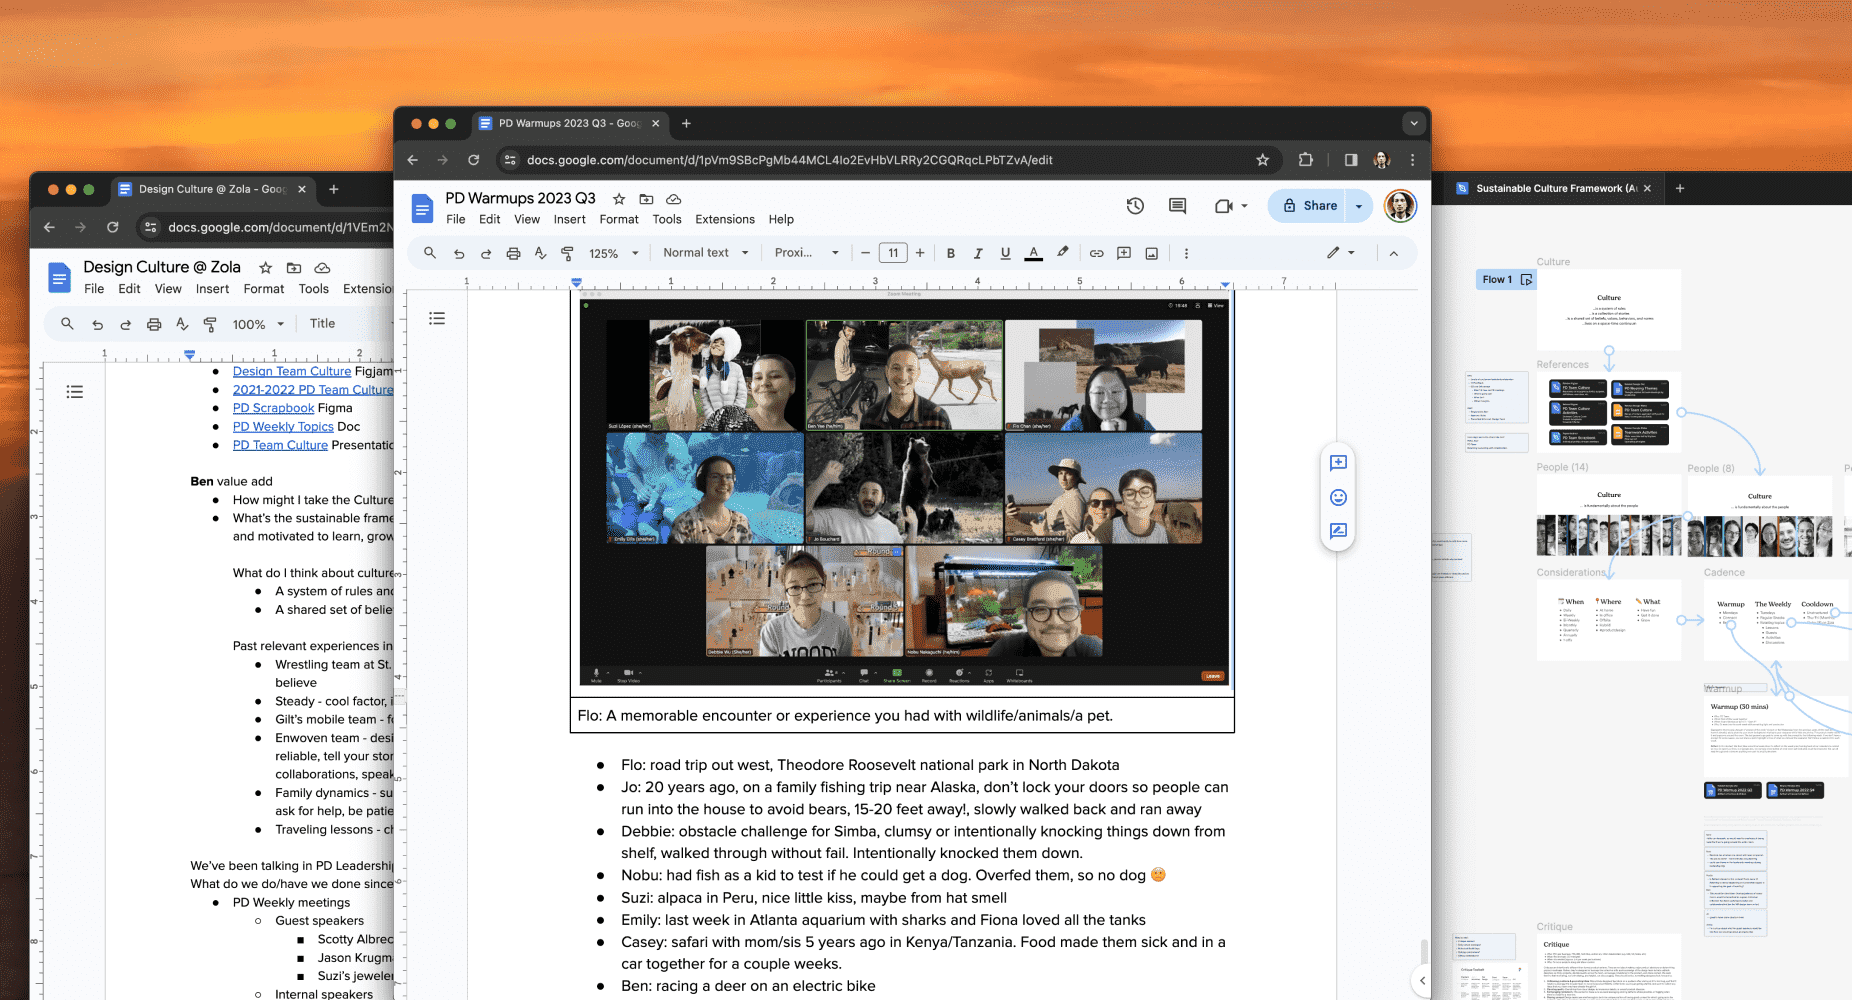Toggle underline formatting in PD Warmups toolbar
This screenshot has width=1852, height=1000.
[1005, 254]
